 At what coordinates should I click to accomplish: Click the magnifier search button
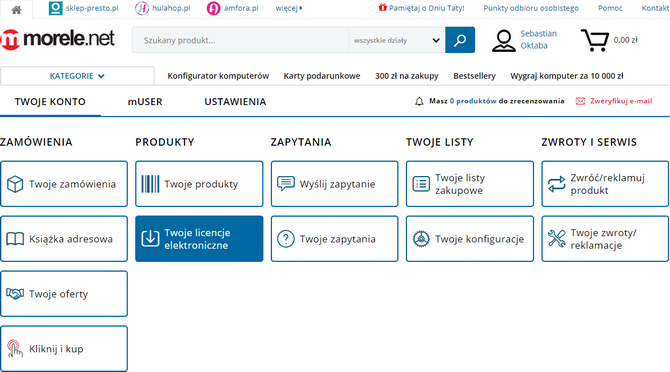460,40
